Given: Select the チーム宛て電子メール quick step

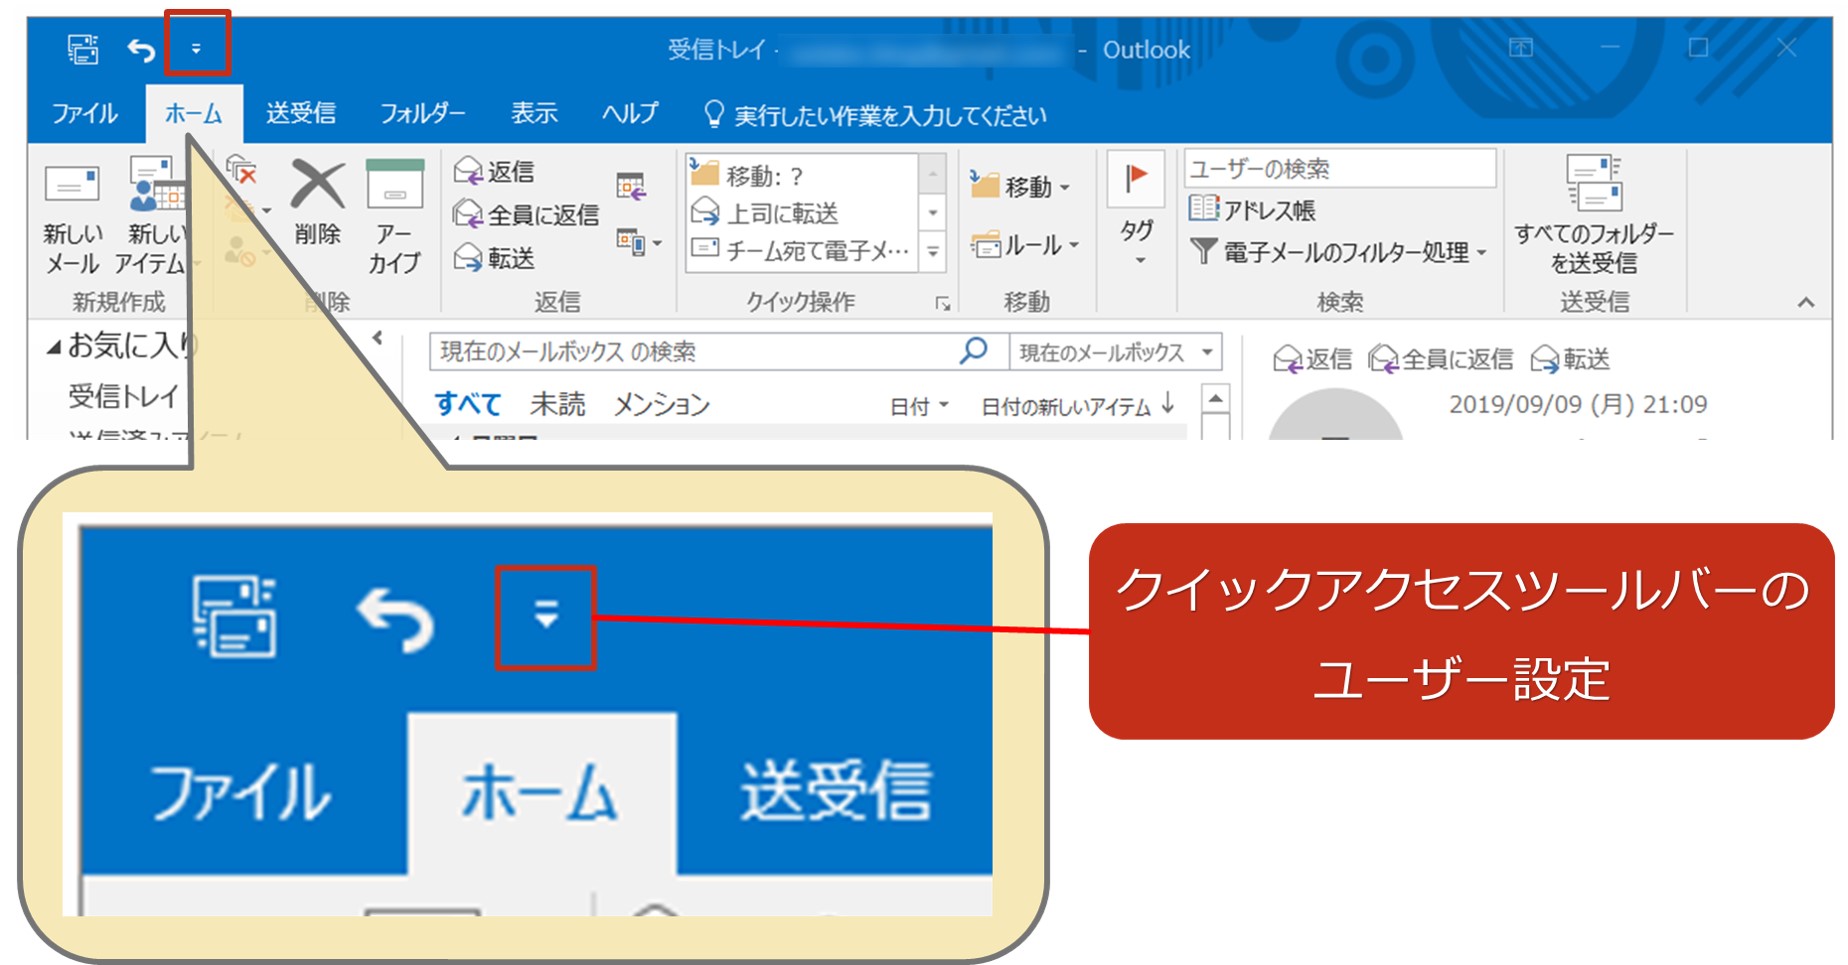Looking at the screenshot, I should (x=801, y=250).
